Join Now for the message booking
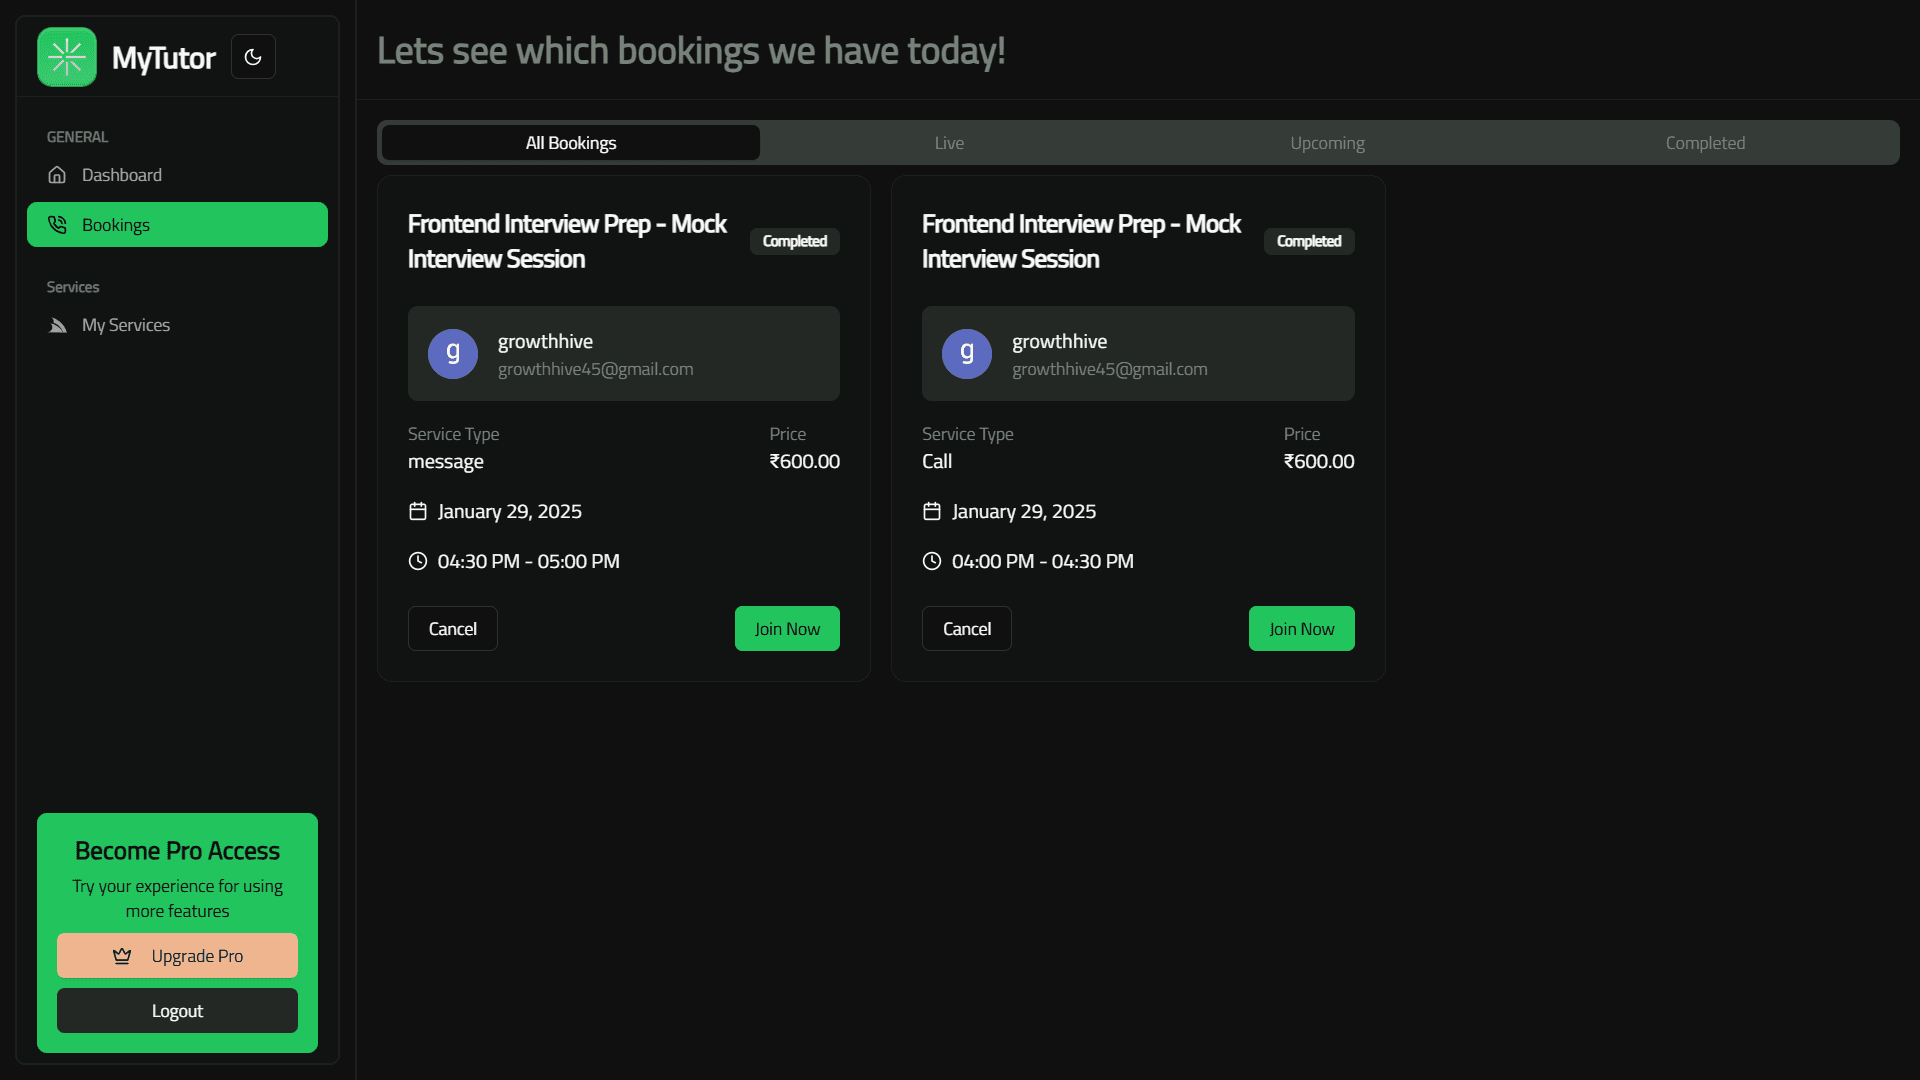The width and height of the screenshot is (1920, 1080). (787, 629)
